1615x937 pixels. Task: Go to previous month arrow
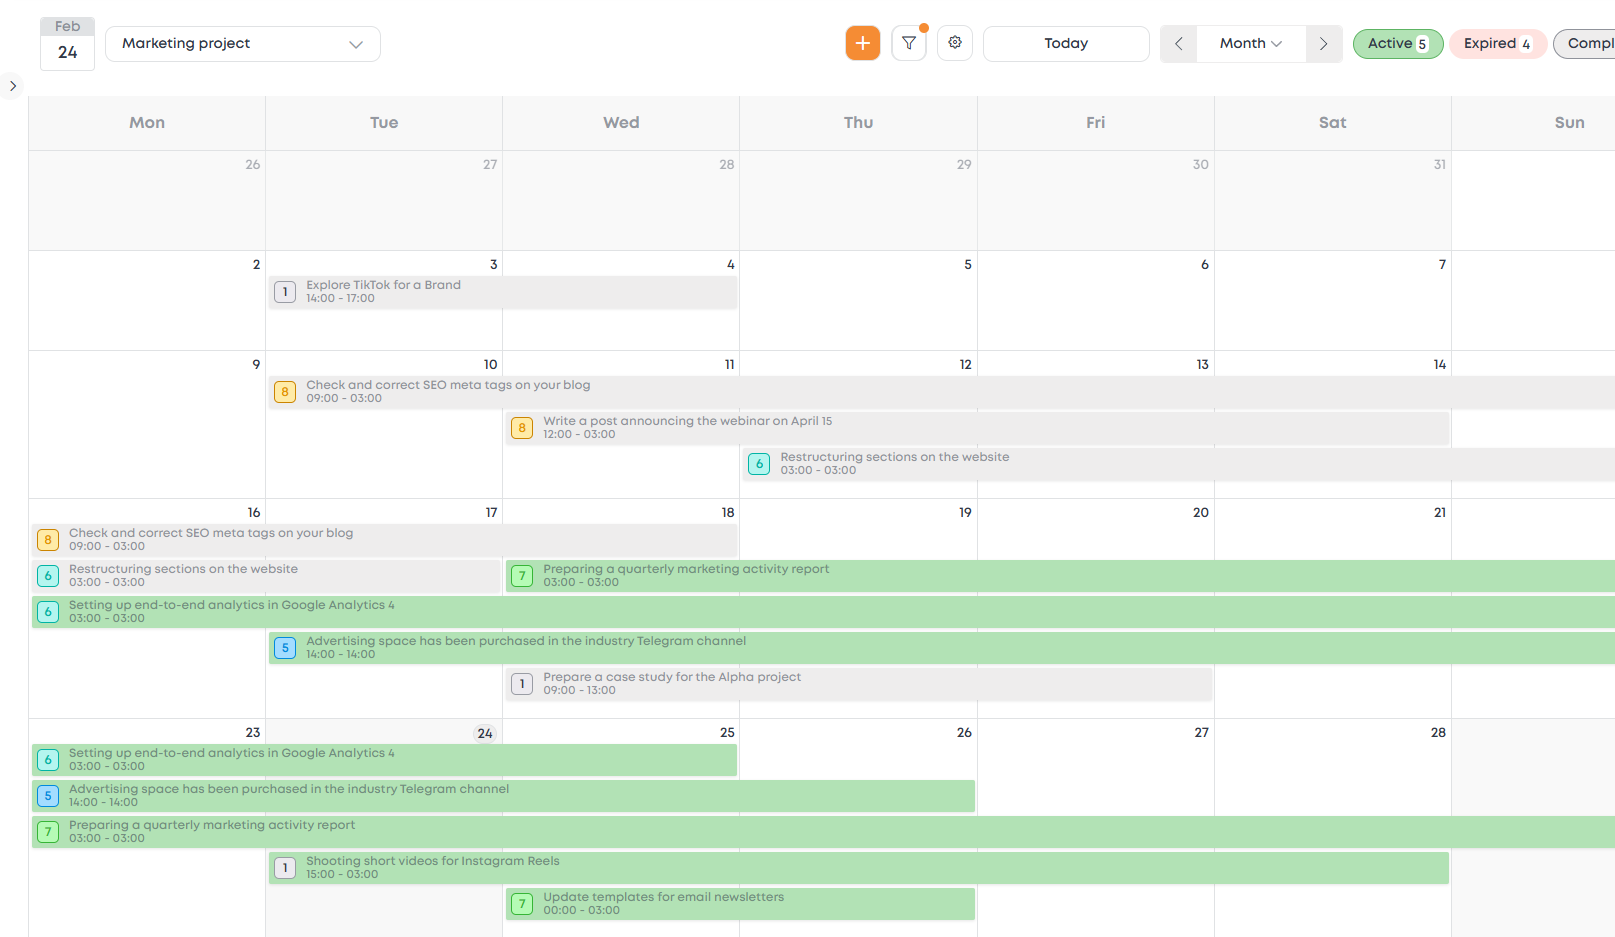[1178, 44]
